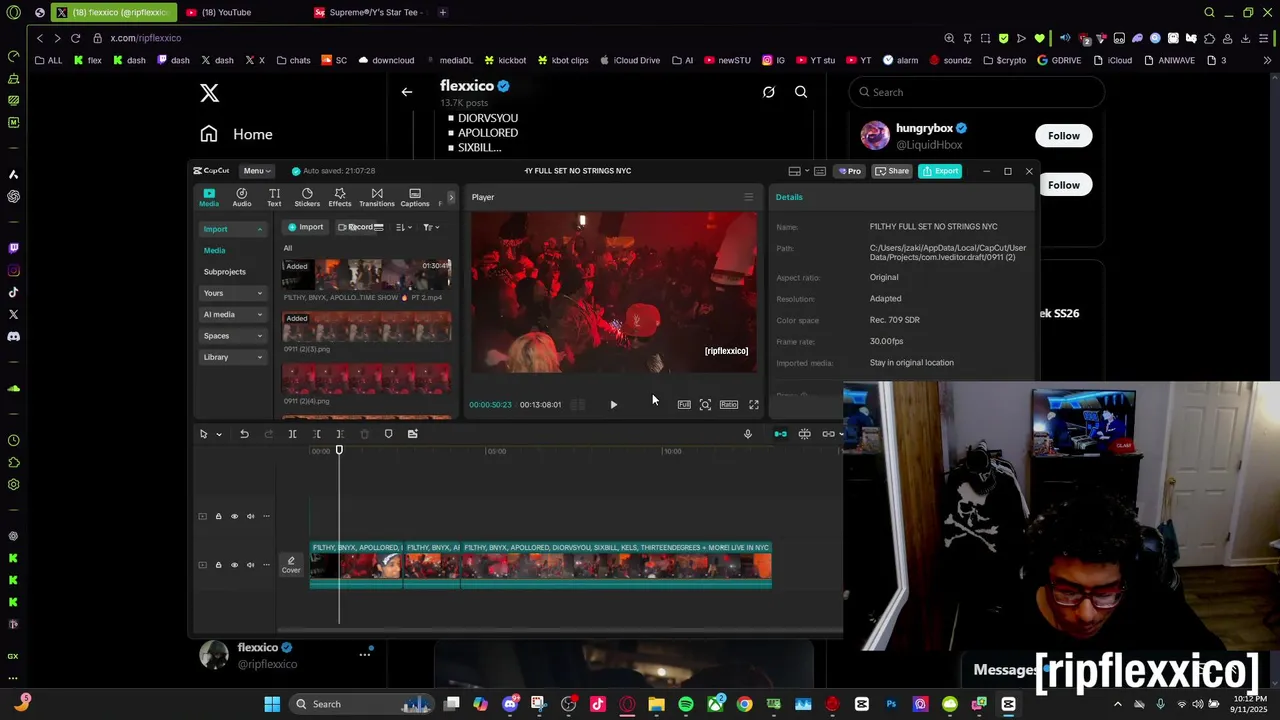Click the delete-right trim tool
The width and height of the screenshot is (1280, 720).
(340, 434)
